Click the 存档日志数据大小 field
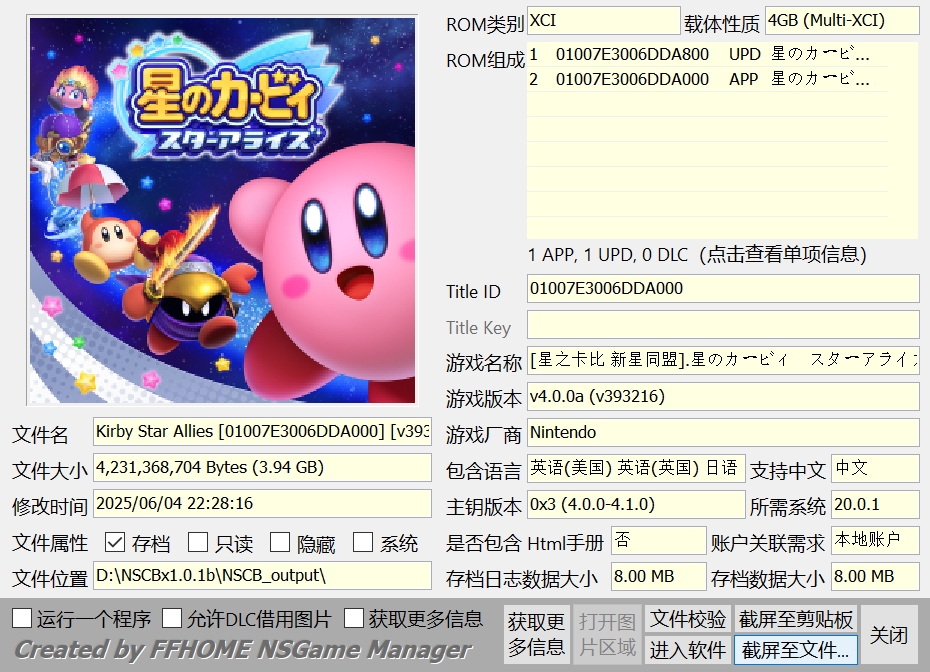Screen dimensions: 930x672 pos(659,577)
